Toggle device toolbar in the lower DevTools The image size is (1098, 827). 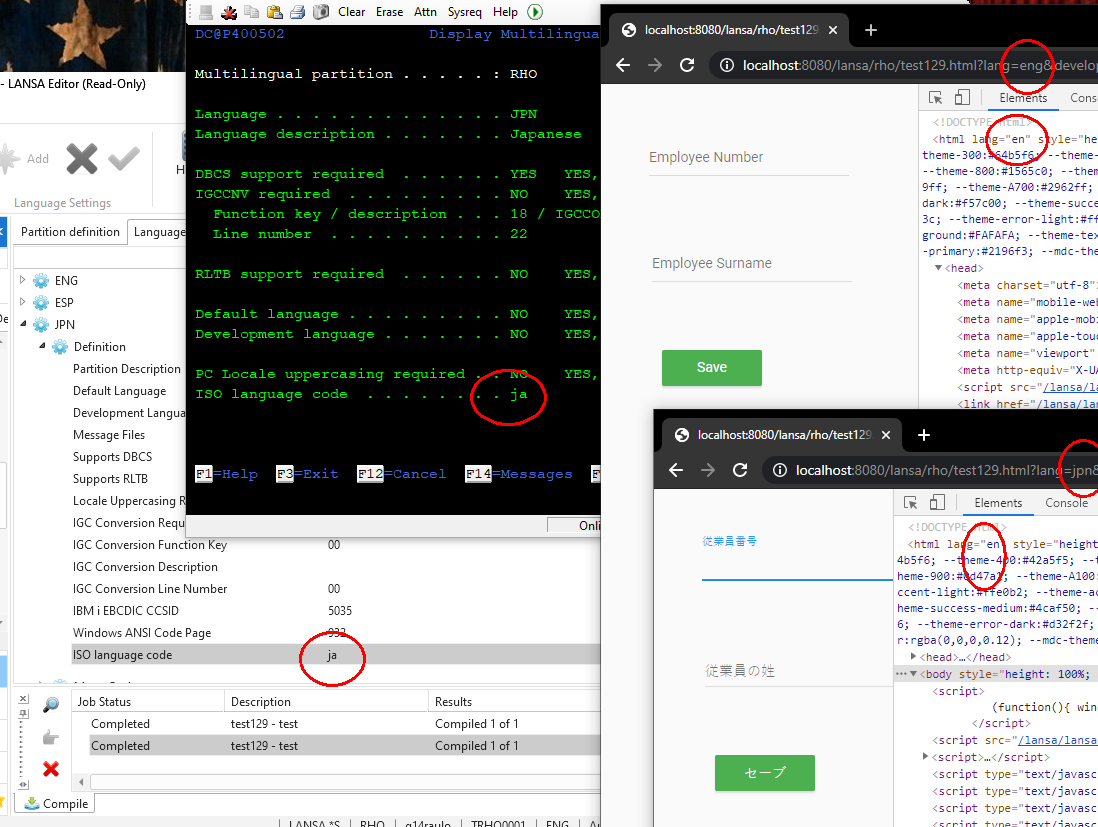point(937,502)
